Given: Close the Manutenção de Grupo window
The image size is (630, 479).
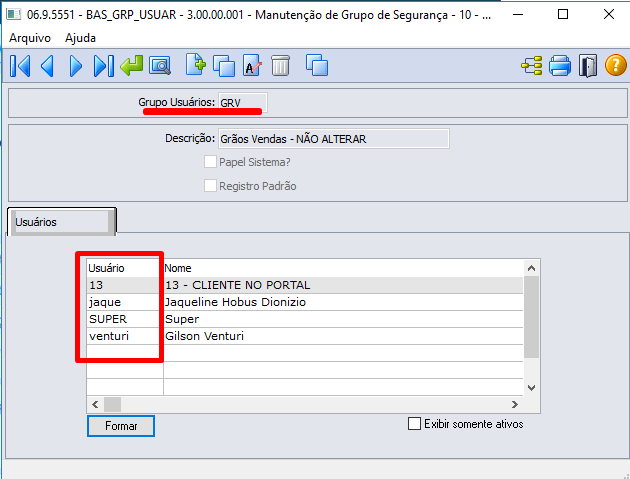Looking at the screenshot, I should point(609,14).
